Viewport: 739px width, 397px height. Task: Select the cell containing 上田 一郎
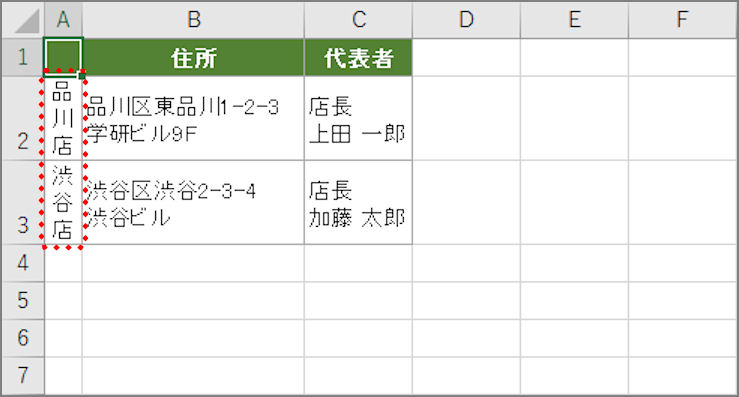(358, 118)
